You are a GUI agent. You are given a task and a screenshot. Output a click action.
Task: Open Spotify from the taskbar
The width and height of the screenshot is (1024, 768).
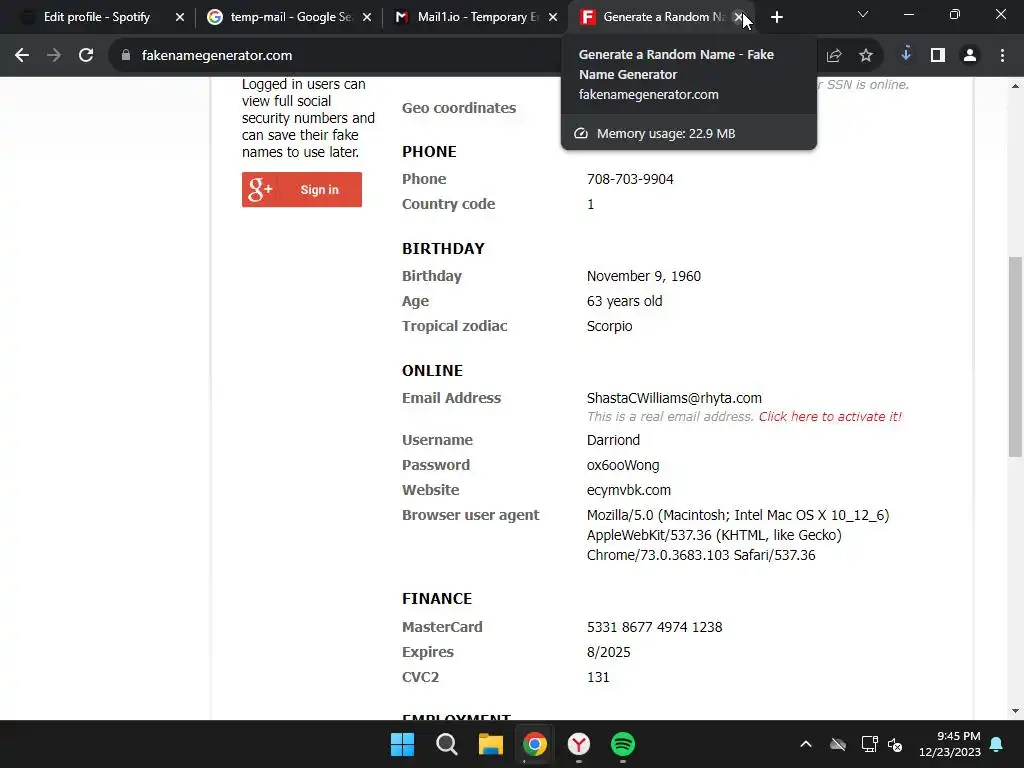point(622,744)
